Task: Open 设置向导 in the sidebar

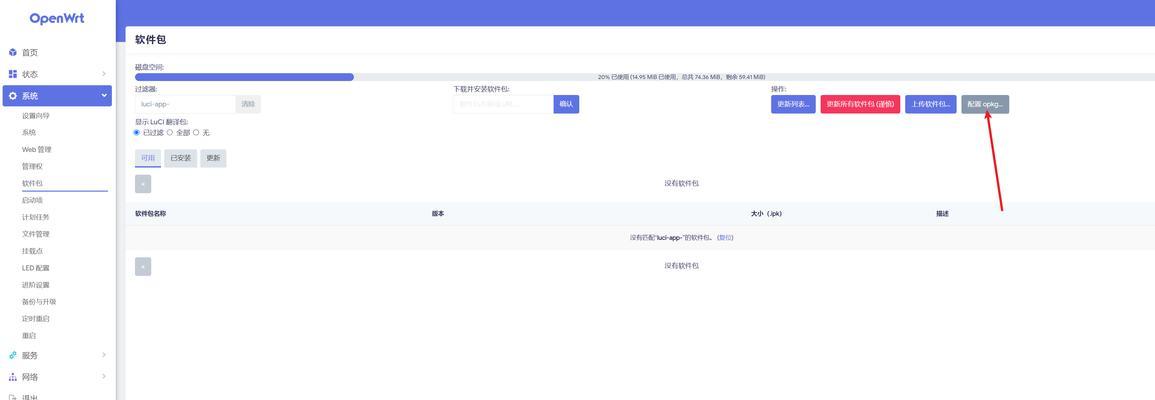Action: coord(36,116)
